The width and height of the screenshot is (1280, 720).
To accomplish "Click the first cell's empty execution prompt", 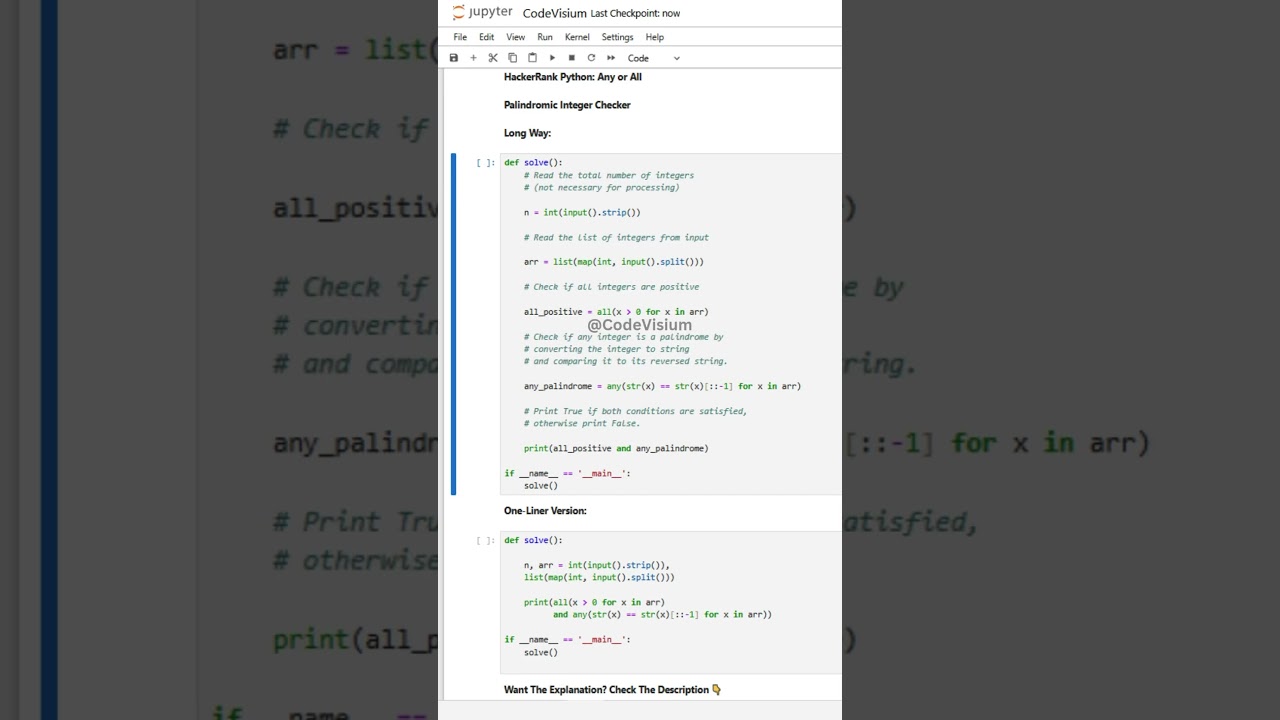I will click(485, 162).
